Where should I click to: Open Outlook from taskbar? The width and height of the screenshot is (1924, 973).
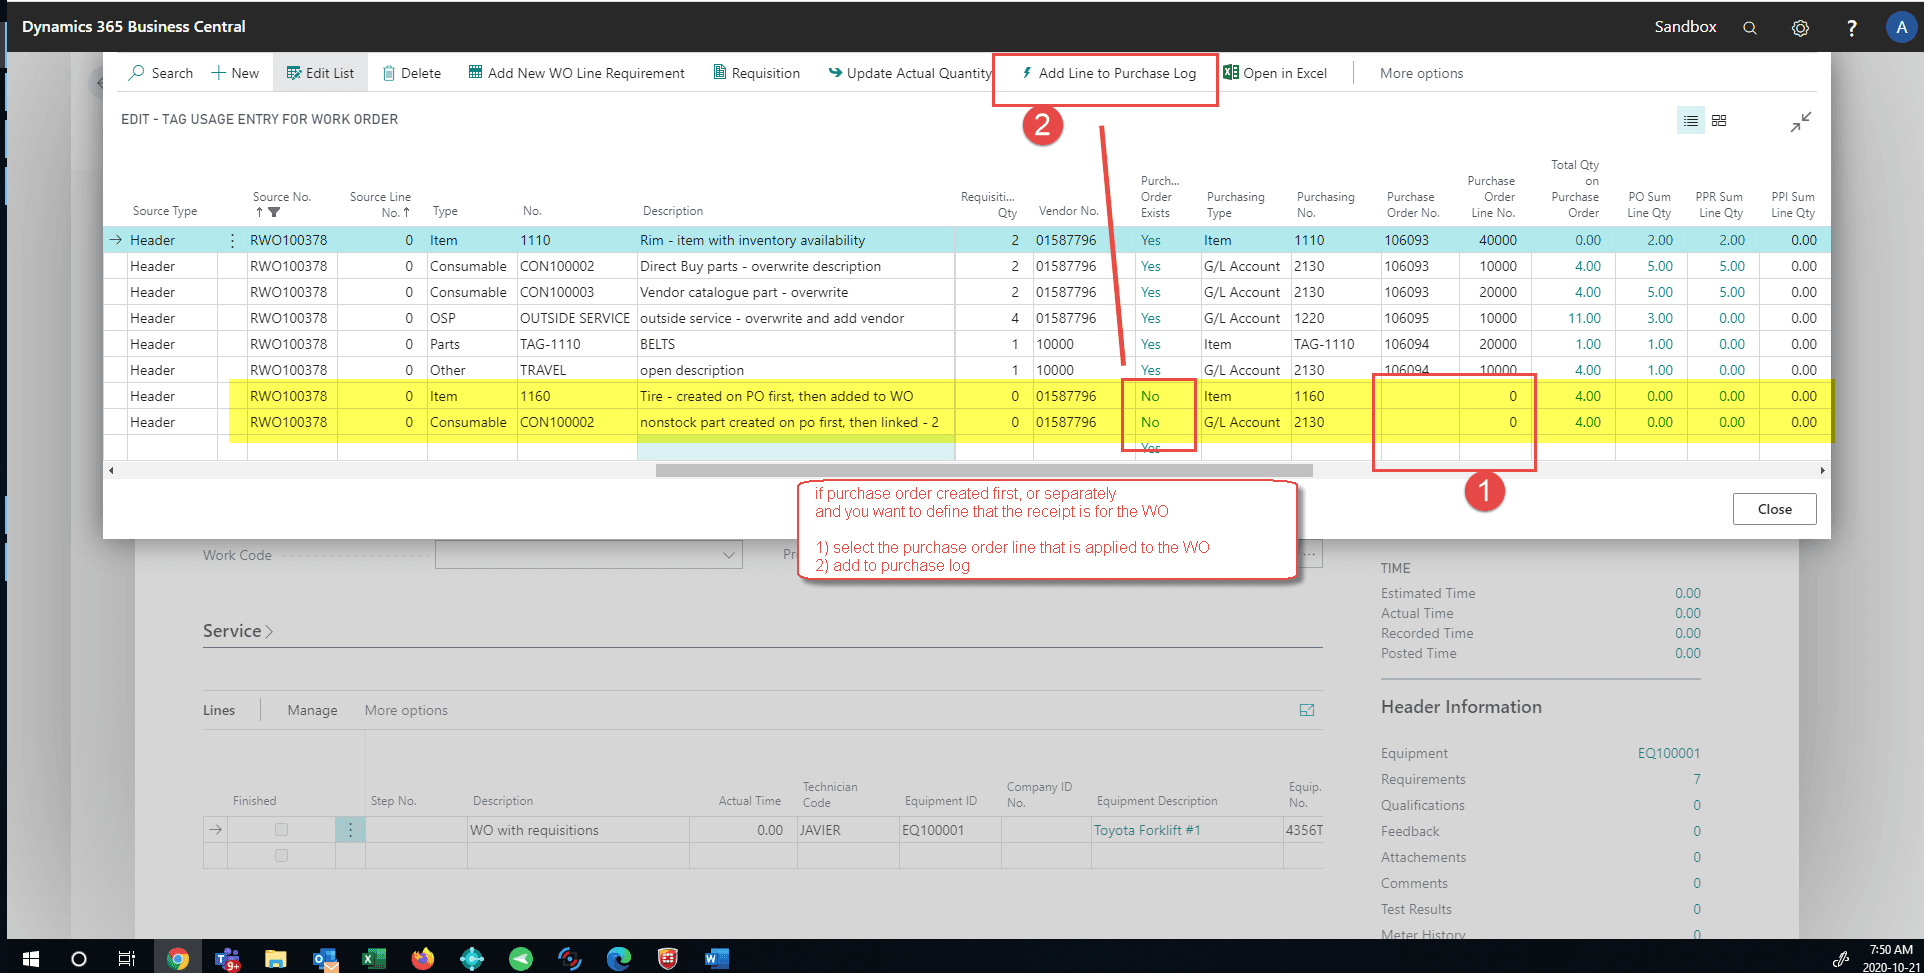[x=325, y=959]
